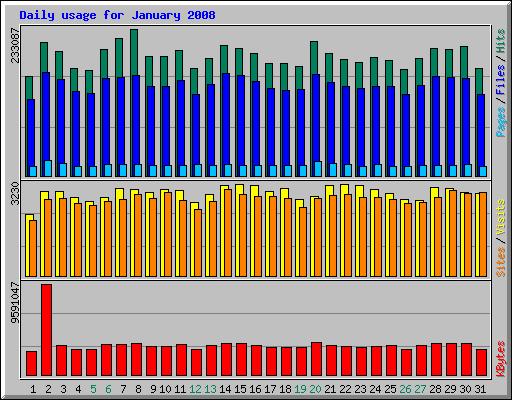This screenshot has width=512, height=400.
Task: Select day label 21 on the x-axis
Action: (x=330, y=389)
